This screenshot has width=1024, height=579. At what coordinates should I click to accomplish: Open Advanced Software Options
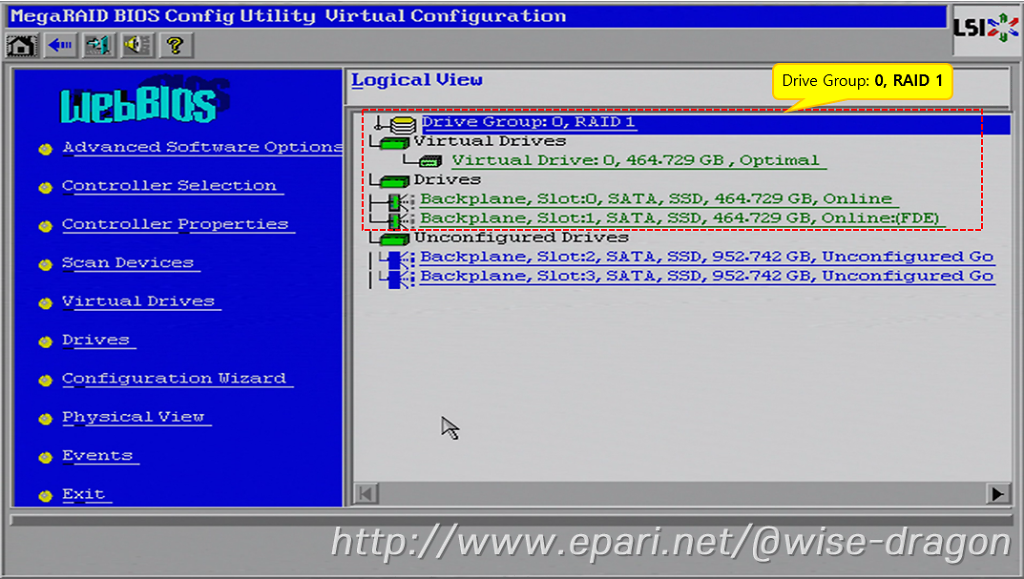click(202, 147)
